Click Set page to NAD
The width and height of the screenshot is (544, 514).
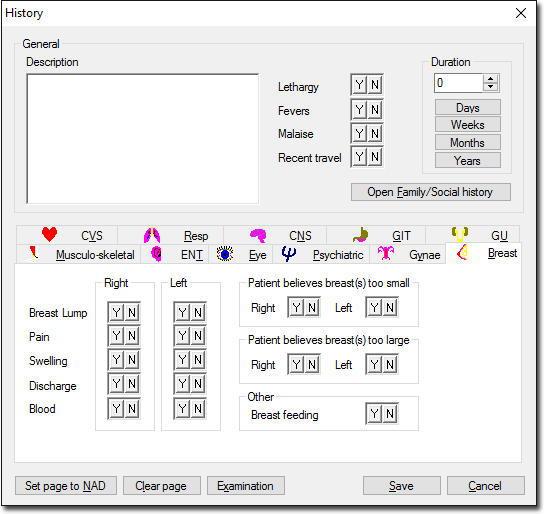click(66, 486)
